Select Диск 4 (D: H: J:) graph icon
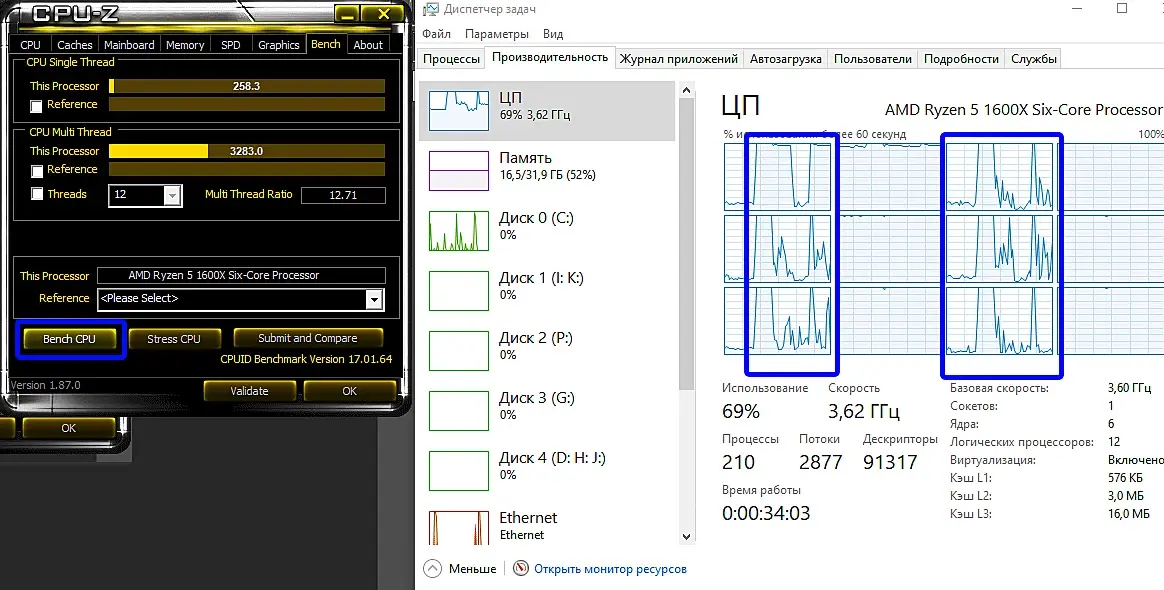Image resolution: width=1164 pixels, height=590 pixels. click(x=459, y=471)
